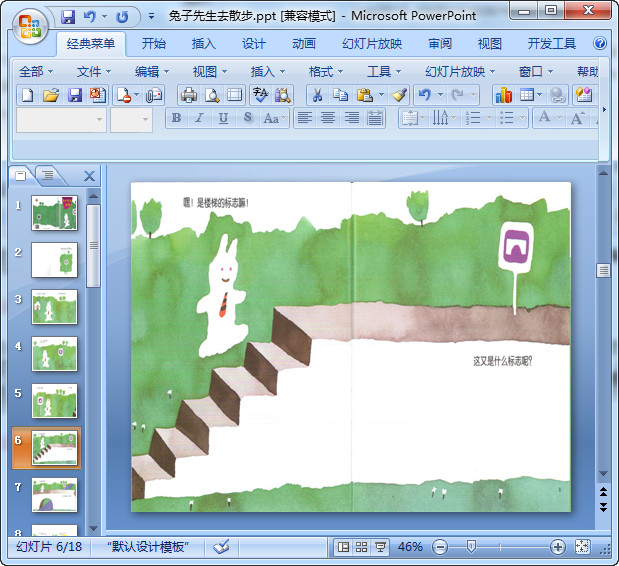This screenshot has width=619, height=566.
Task: Click the Print icon in toolbar
Action: (x=189, y=95)
